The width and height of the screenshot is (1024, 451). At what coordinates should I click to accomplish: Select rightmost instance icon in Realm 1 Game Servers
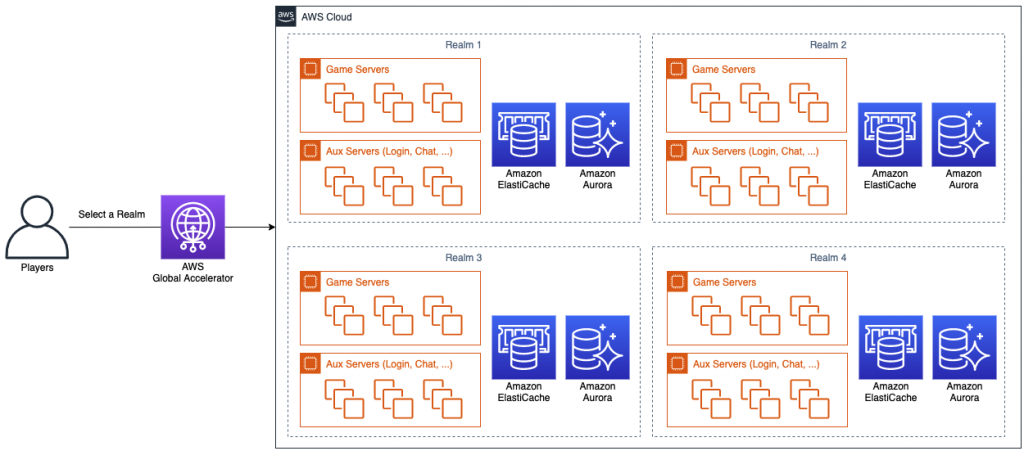(x=442, y=102)
